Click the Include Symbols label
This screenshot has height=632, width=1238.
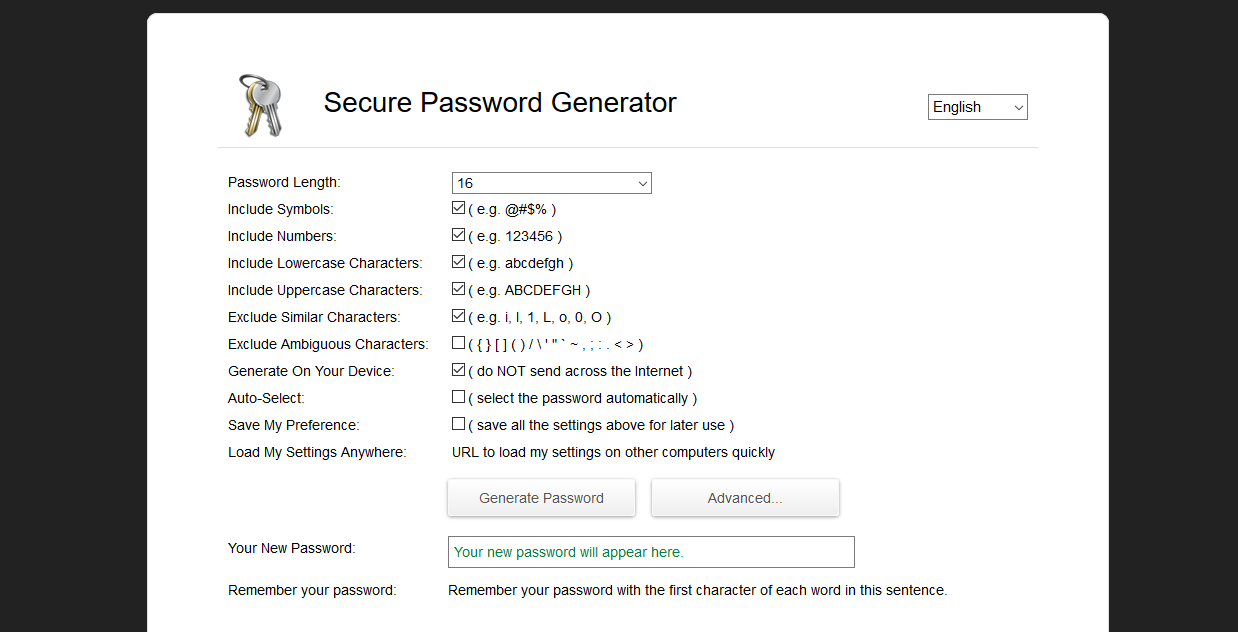pyautogui.click(x=281, y=209)
